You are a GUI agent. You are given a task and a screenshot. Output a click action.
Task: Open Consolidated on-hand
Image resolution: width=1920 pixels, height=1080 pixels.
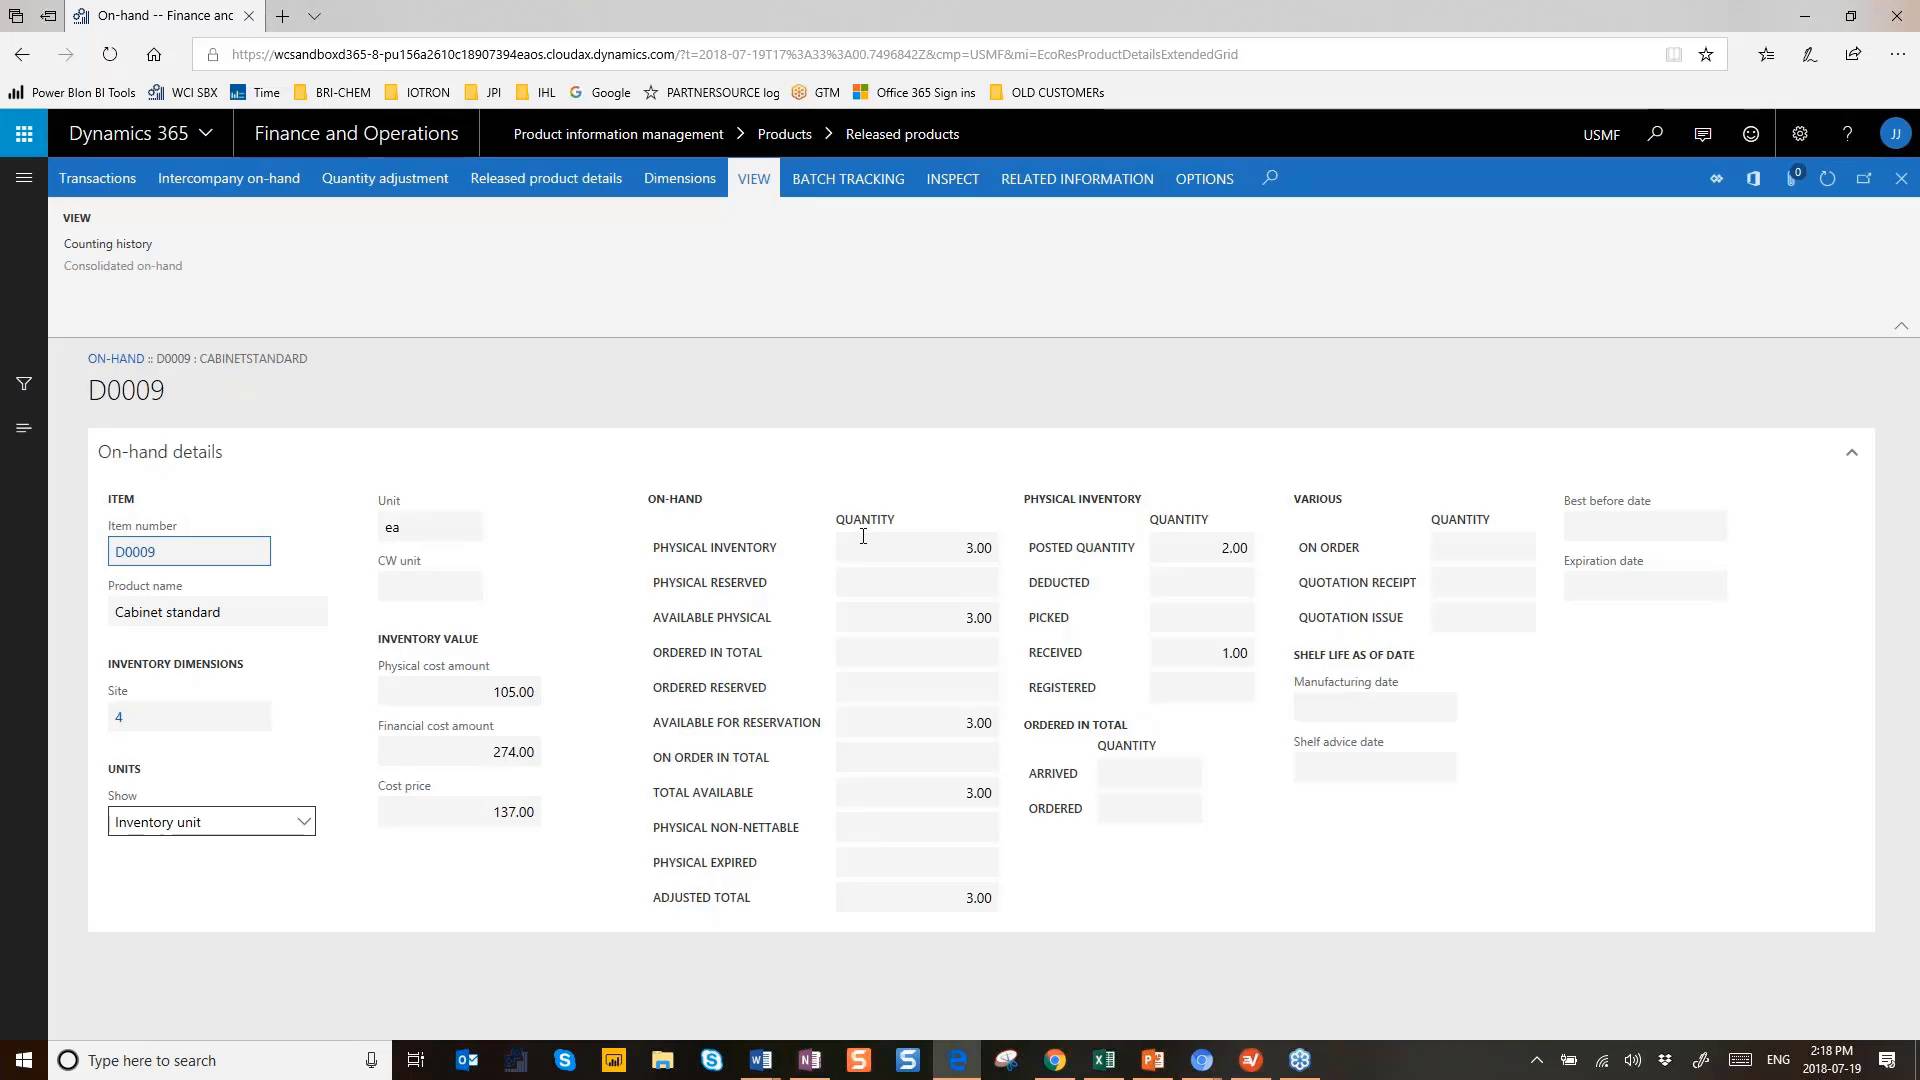pos(123,265)
